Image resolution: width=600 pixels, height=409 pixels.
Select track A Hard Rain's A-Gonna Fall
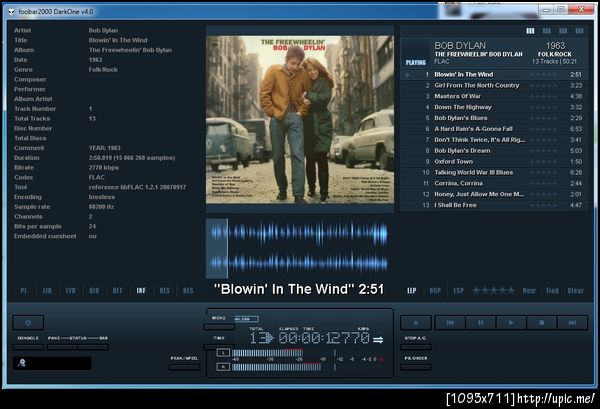494,129
